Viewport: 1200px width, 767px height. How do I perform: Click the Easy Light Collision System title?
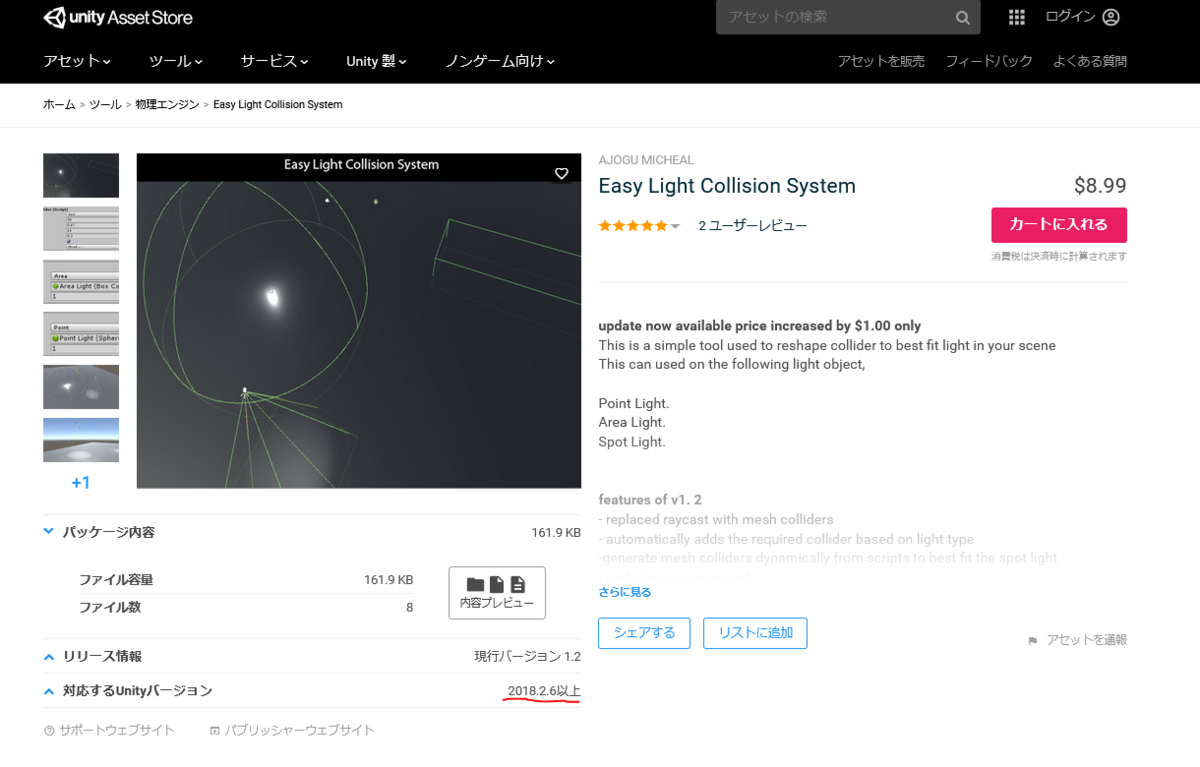point(727,186)
